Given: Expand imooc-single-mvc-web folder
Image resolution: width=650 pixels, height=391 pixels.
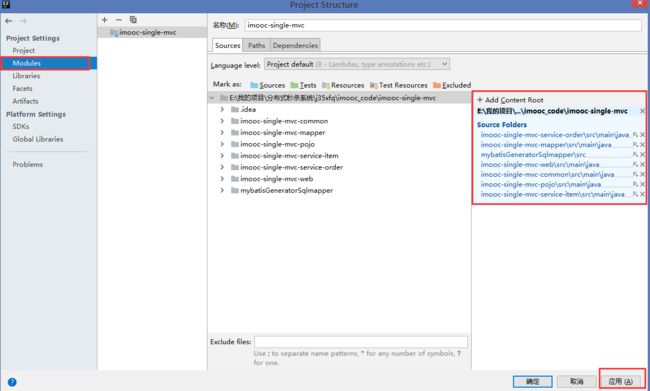Looking at the screenshot, I should 222,179.
